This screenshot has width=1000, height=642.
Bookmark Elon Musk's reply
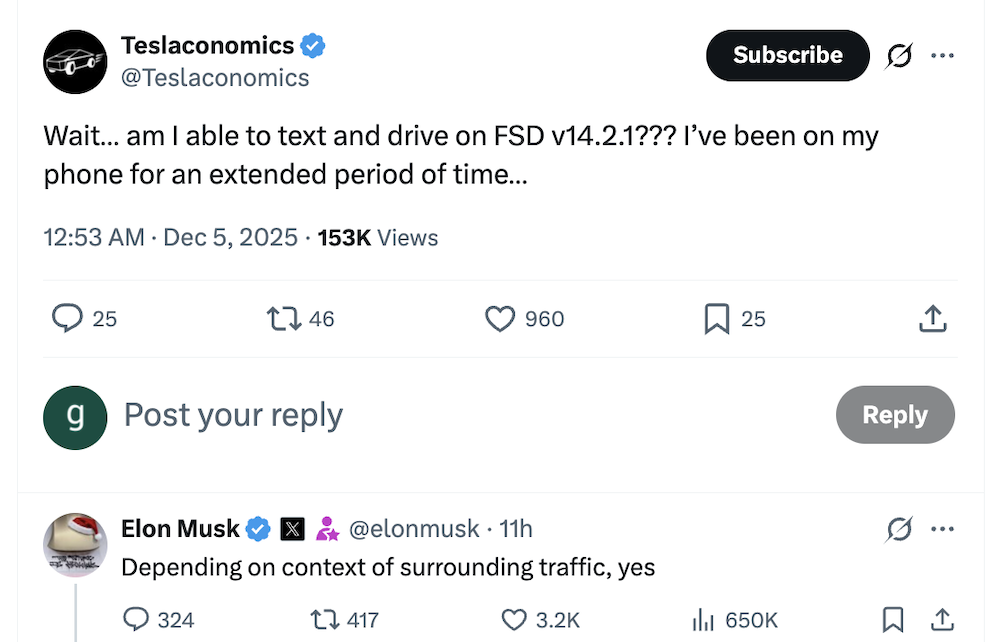(x=894, y=620)
